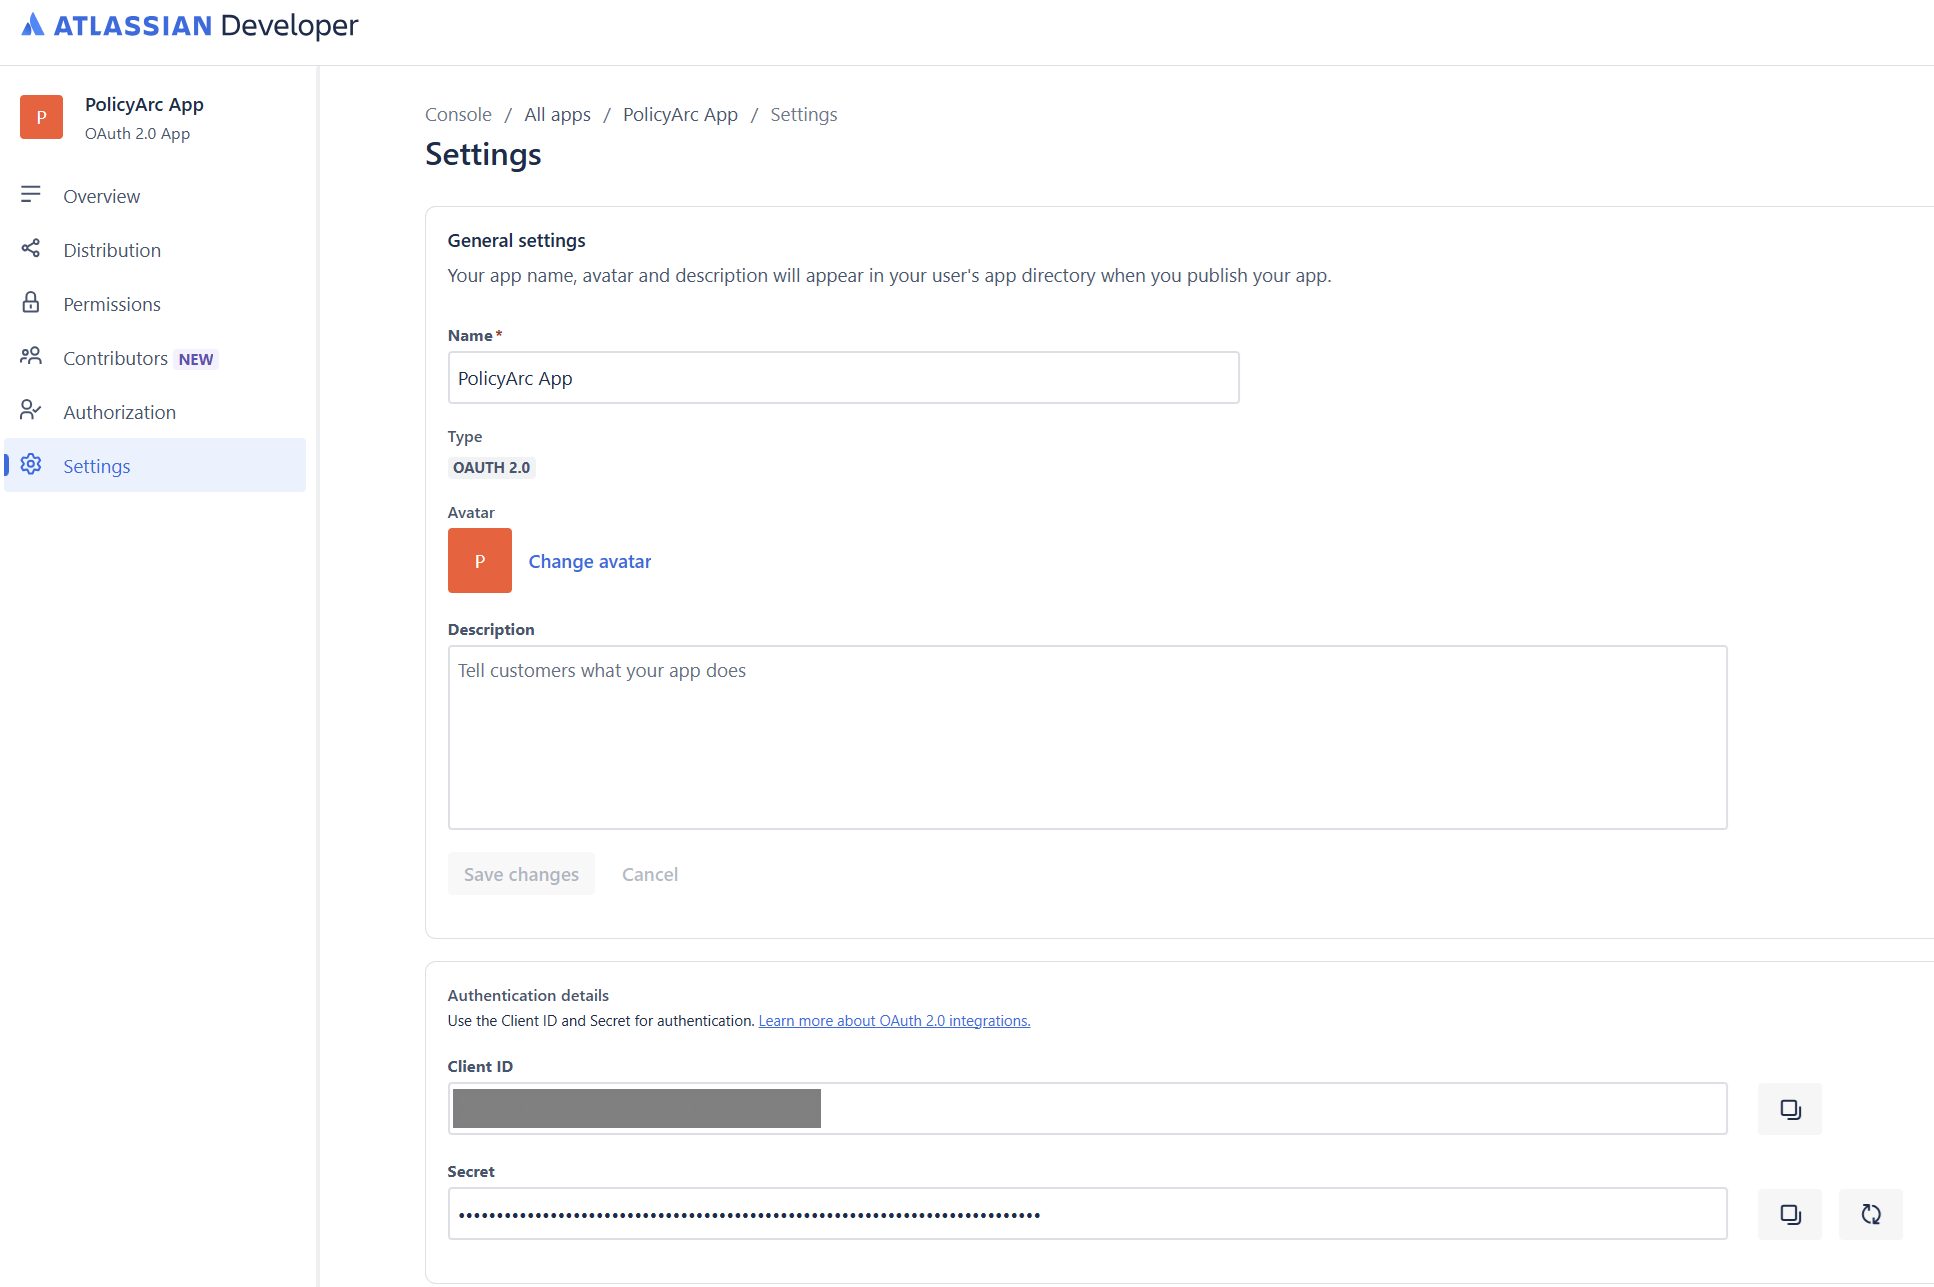The image size is (1934, 1287).
Task: Click the Authorization user-check icon
Action: click(31, 410)
